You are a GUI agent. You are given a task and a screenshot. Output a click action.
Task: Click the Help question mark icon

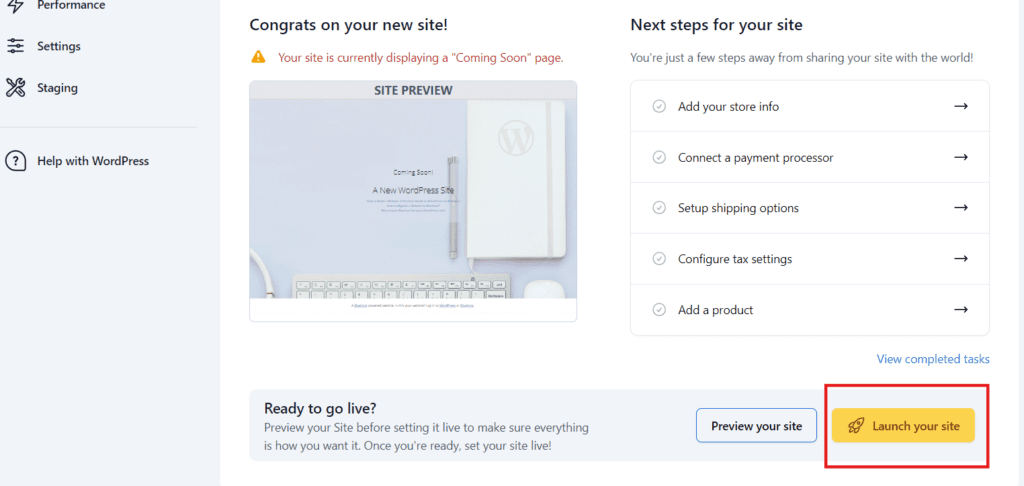(16, 161)
